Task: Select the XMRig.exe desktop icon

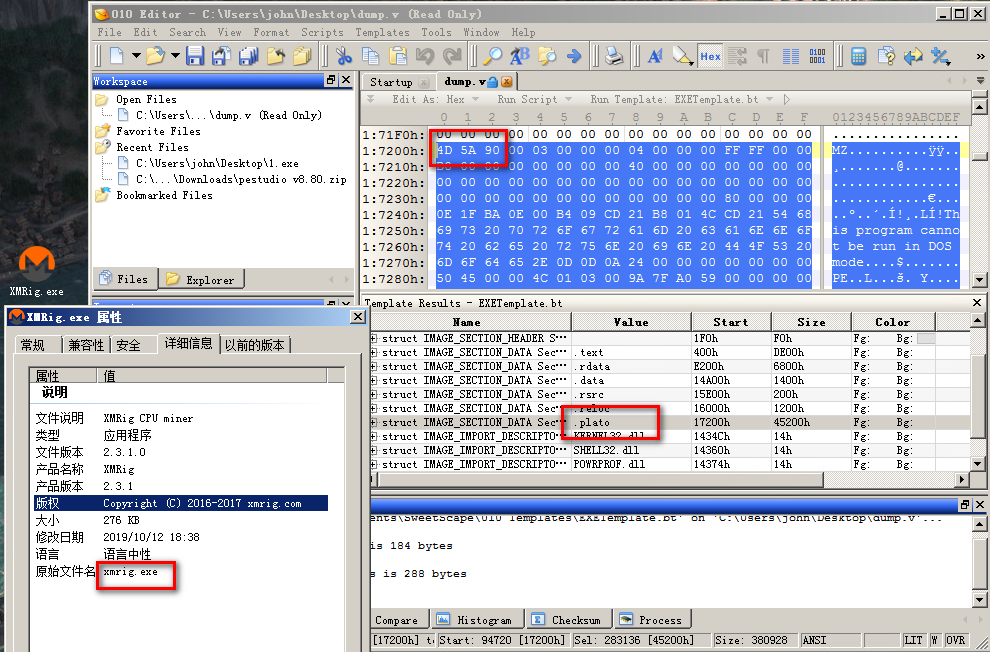Action: 36,271
